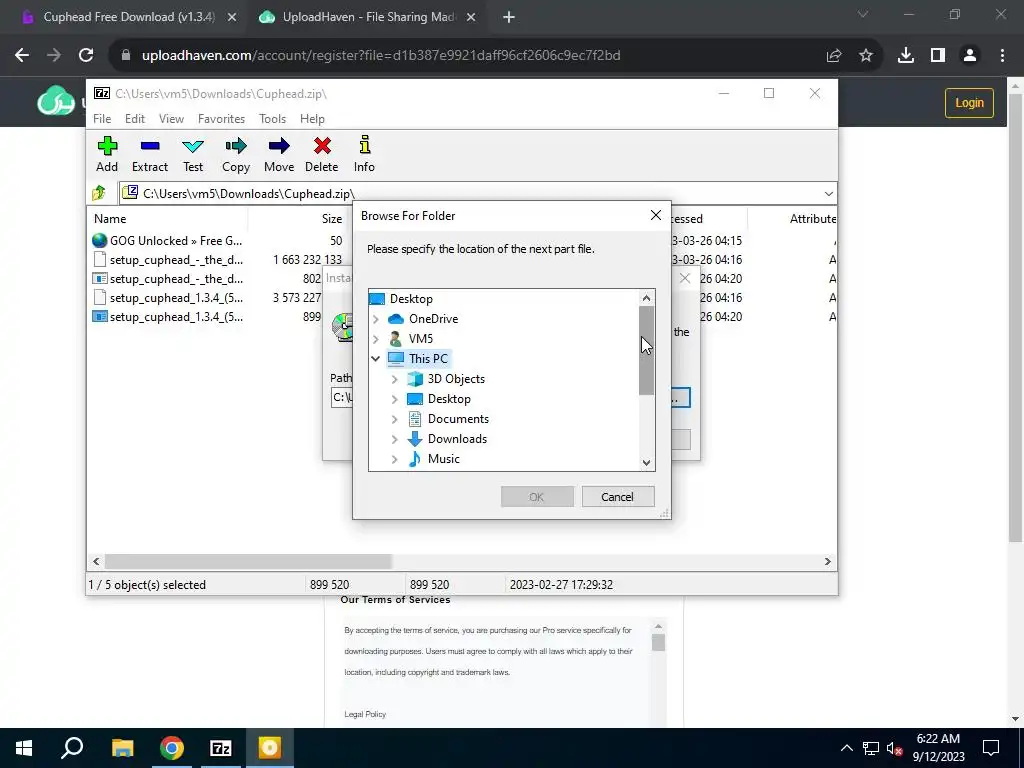This screenshot has width=1024, height=768.
Task: Click the Name column header
Action: pos(110,219)
